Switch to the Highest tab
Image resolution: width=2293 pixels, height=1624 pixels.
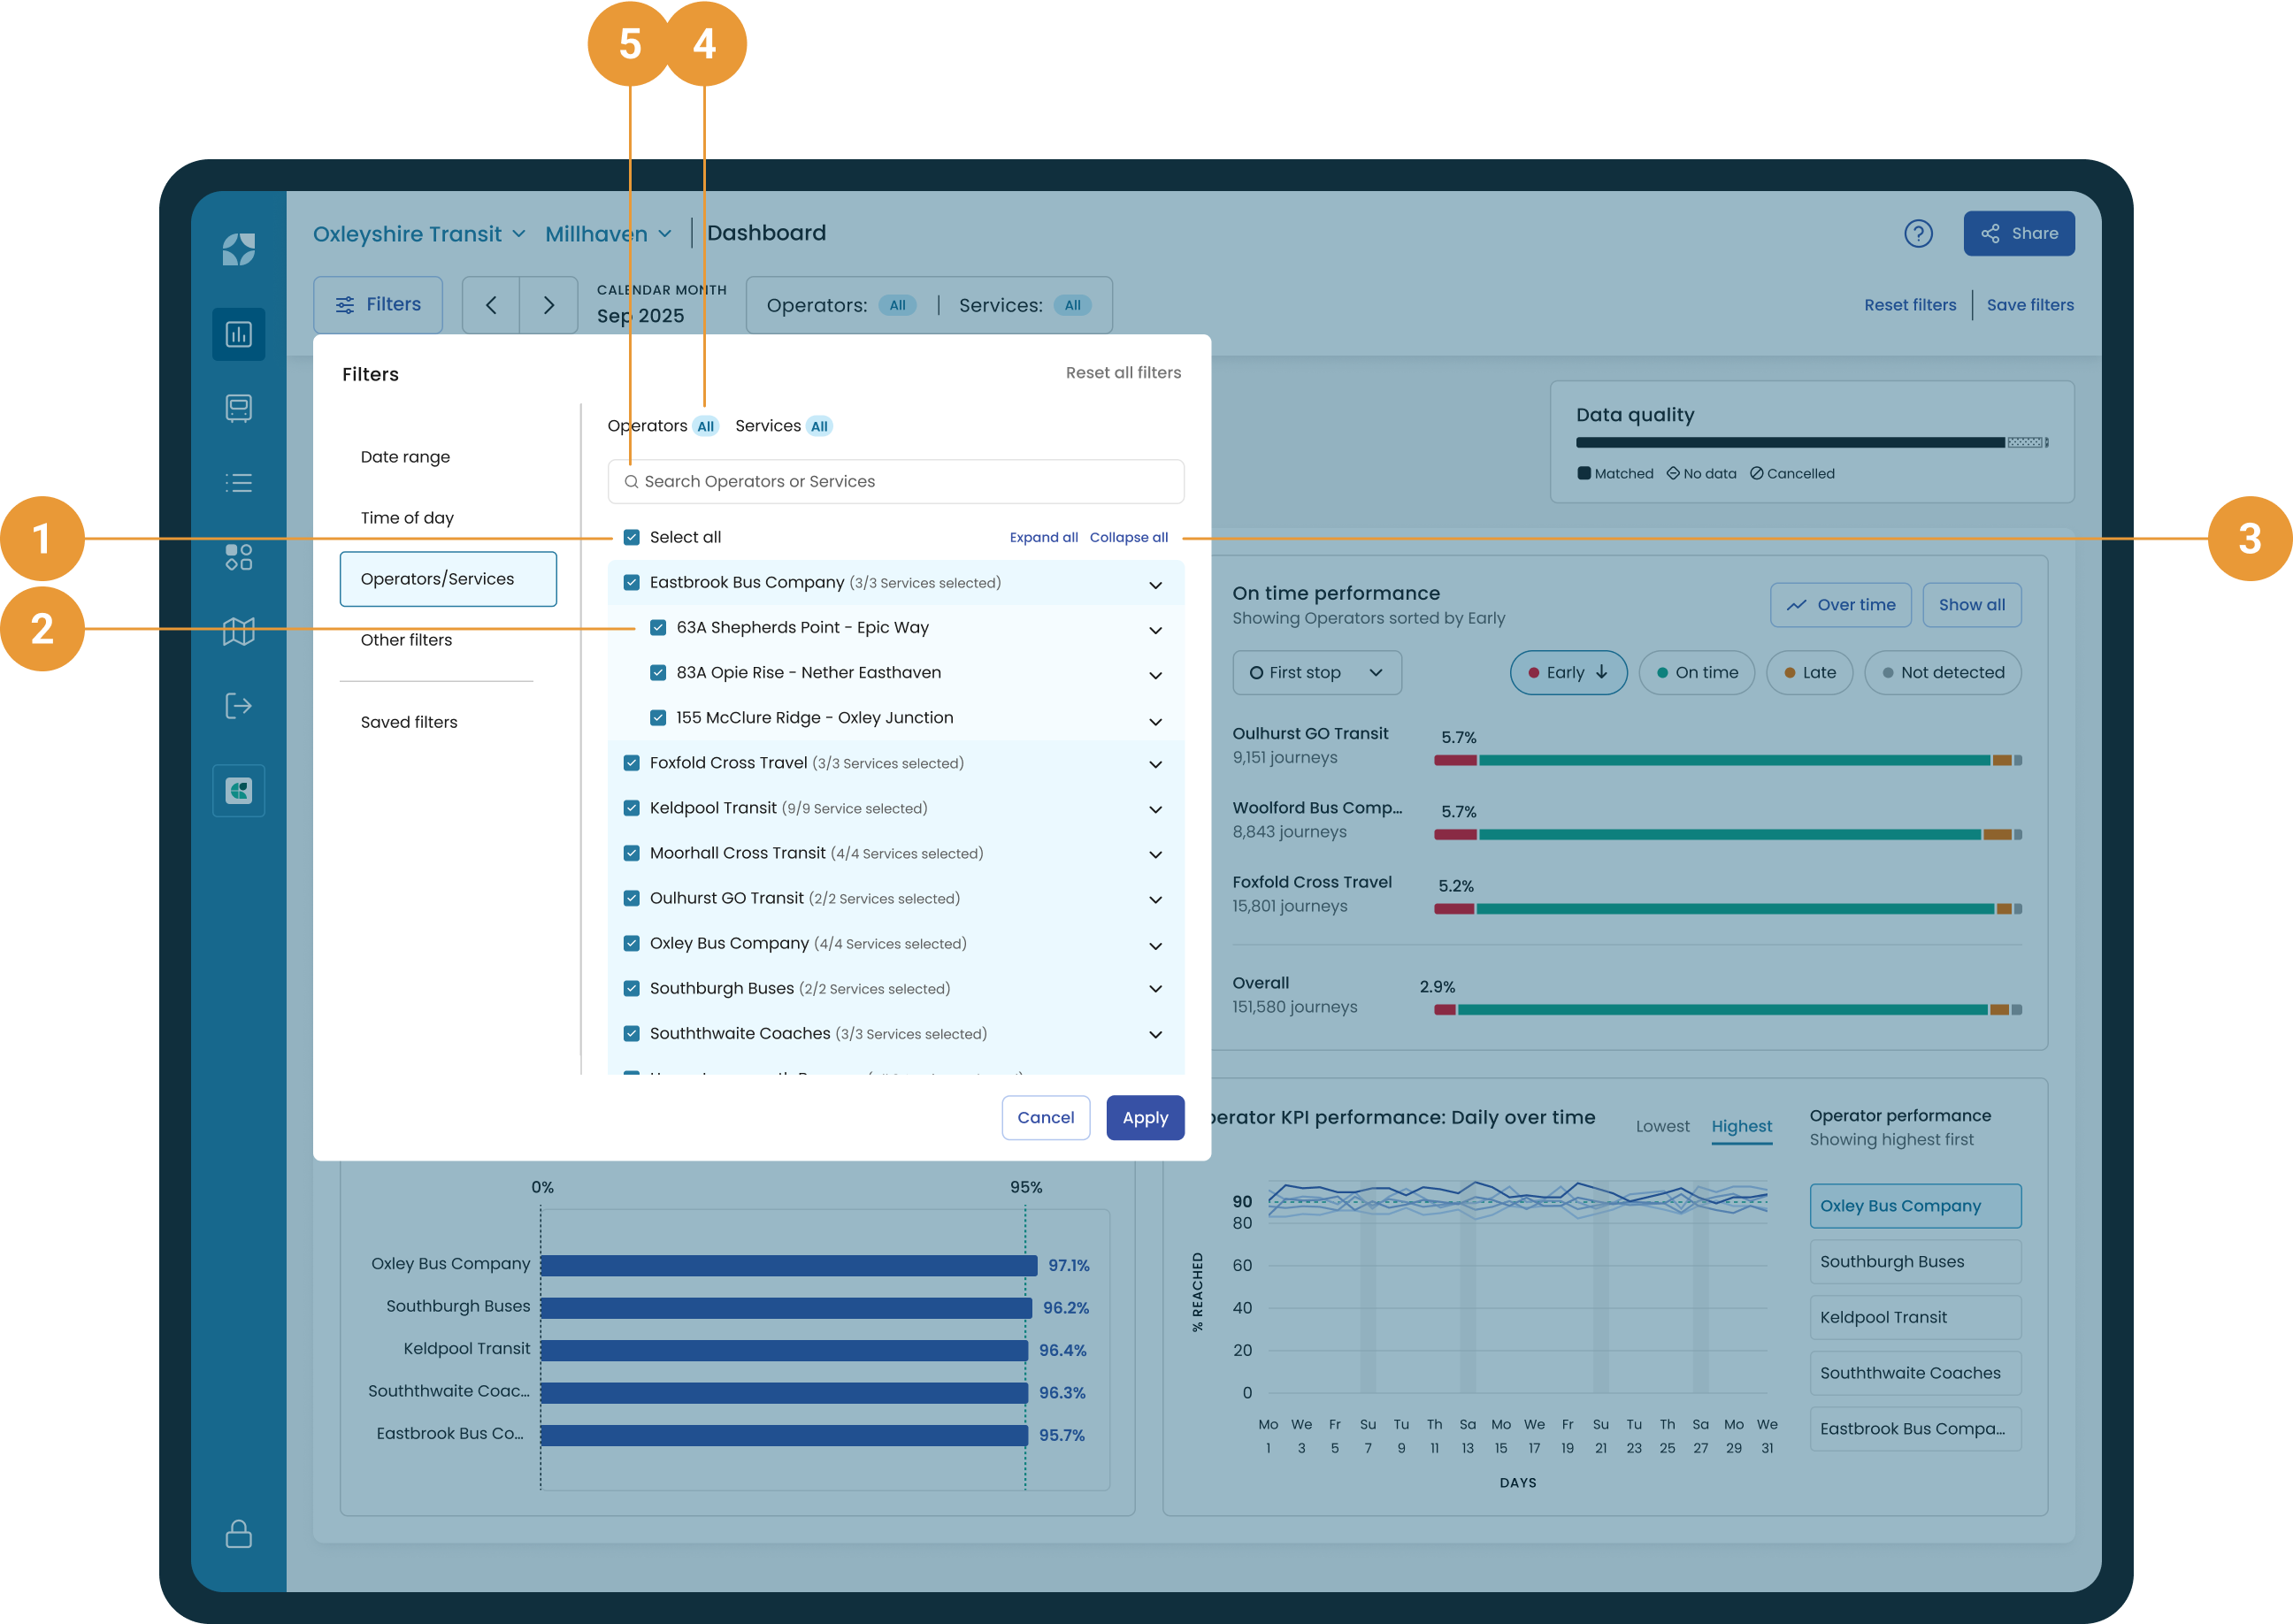tap(1740, 1126)
